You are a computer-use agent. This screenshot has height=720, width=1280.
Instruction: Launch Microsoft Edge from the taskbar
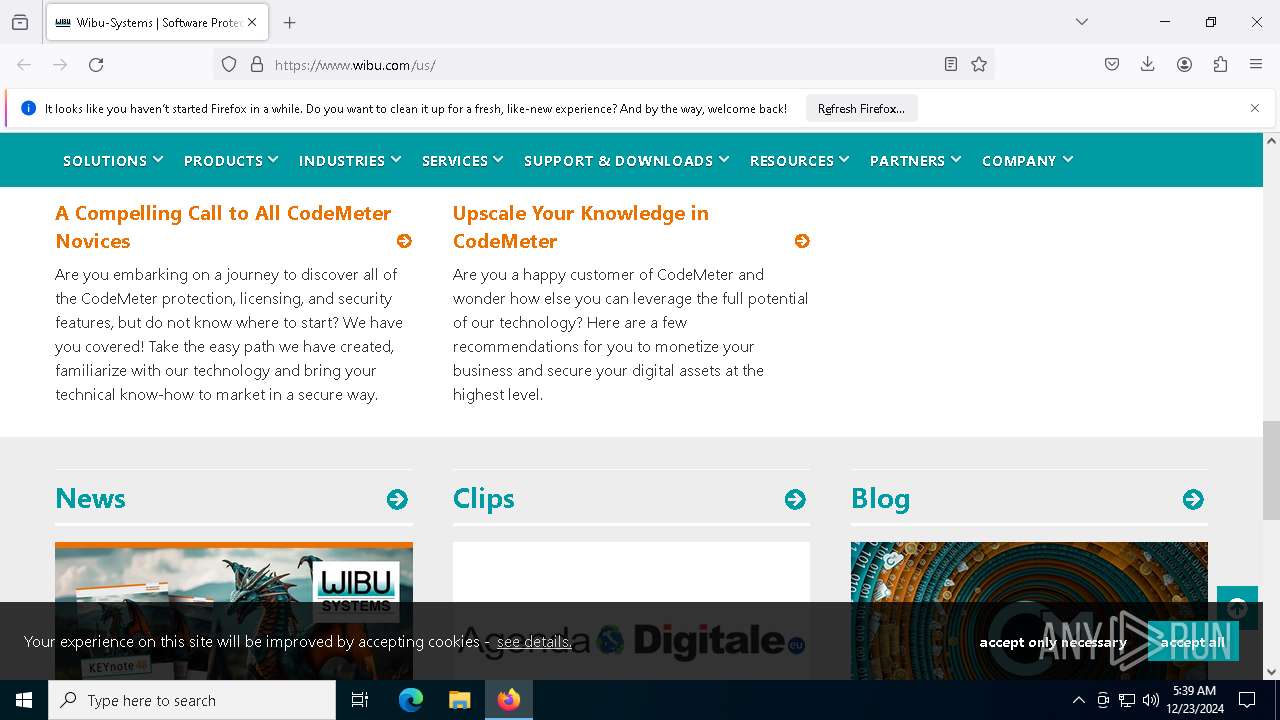411,700
